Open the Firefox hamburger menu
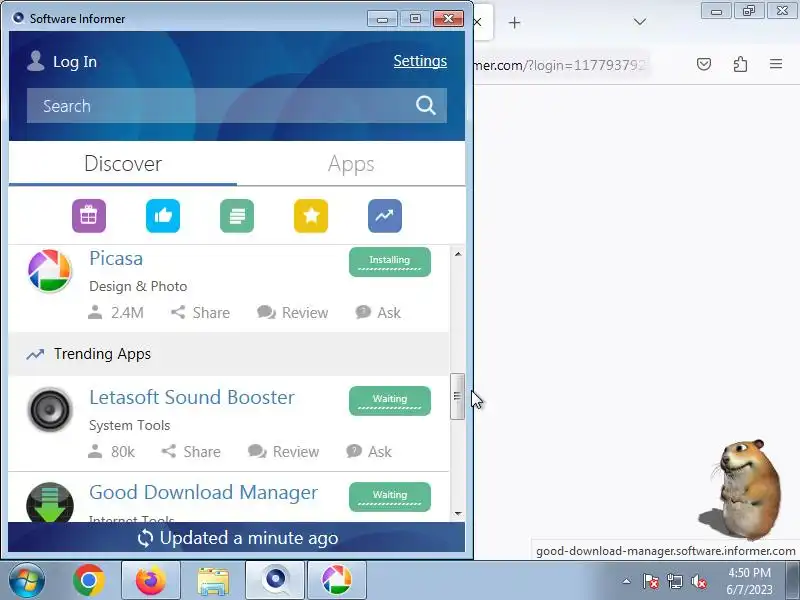The height and width of the screenshot is (600, 800). coord(776,64)
